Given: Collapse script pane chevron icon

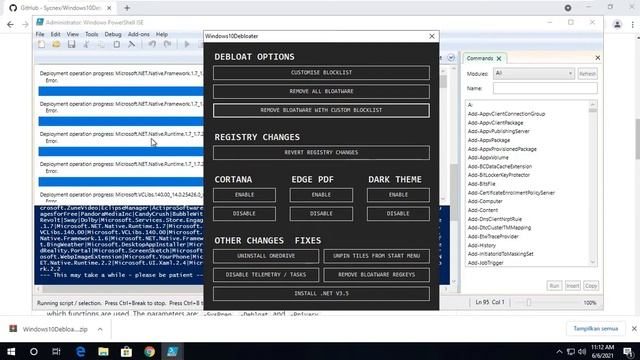Looking at the screenshot, I should 451,58.
